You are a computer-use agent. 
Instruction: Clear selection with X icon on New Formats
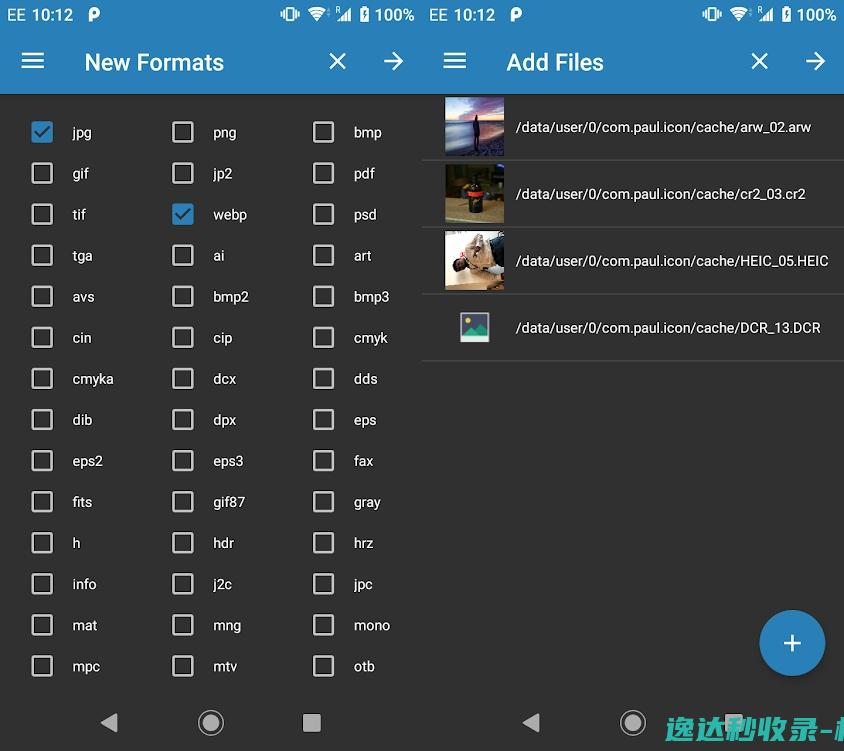pyautogui.click(x=337, y=61)
